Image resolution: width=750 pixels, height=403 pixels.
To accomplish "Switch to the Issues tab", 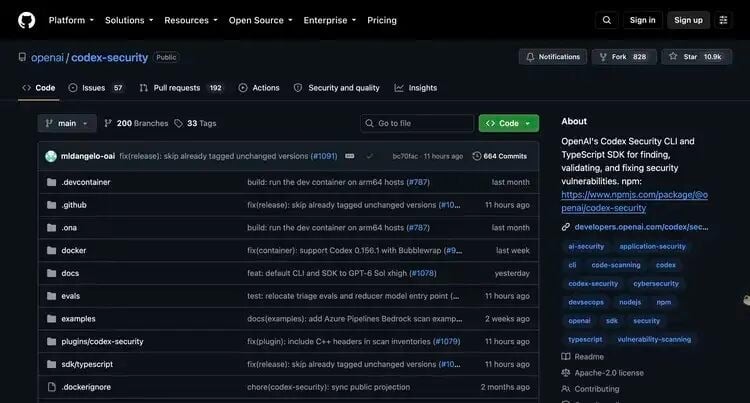I will pyautogui.click(x=96, y=88).
